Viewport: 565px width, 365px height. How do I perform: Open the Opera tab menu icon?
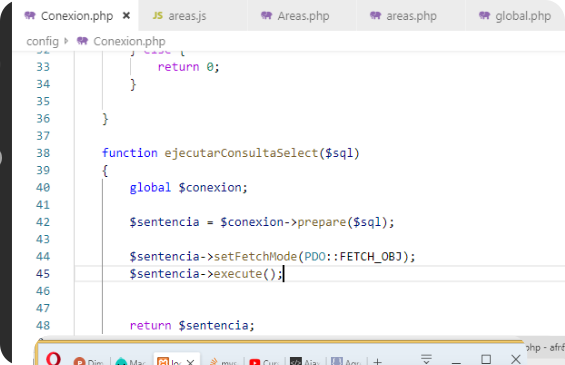426,359
